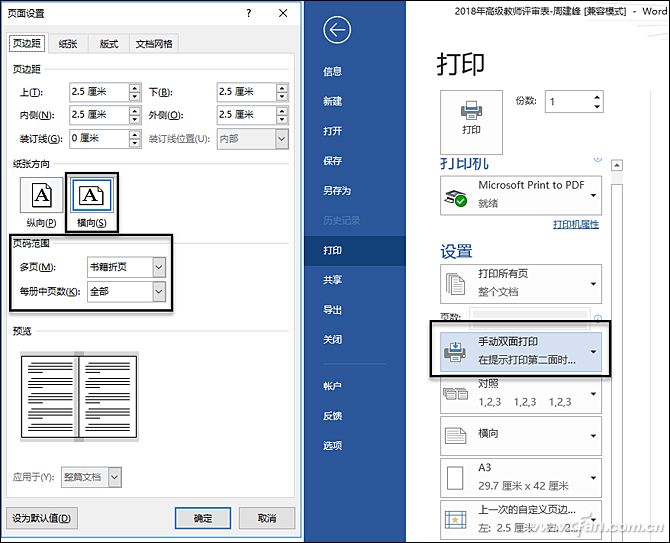Click the back arrow in Word backstage
Viewport: 670px width, 543px height.
337,29
